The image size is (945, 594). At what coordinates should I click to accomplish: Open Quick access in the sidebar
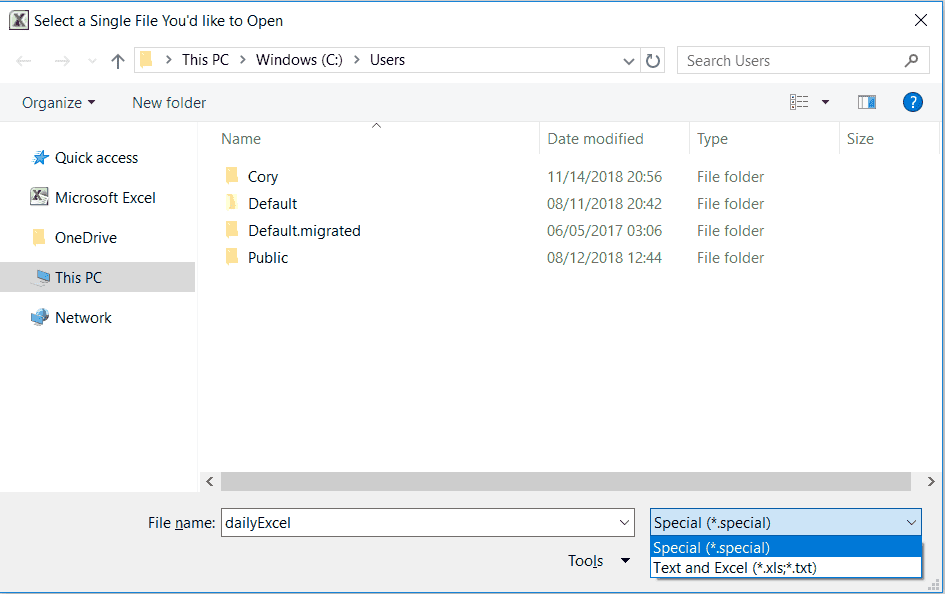click(94, 157)
